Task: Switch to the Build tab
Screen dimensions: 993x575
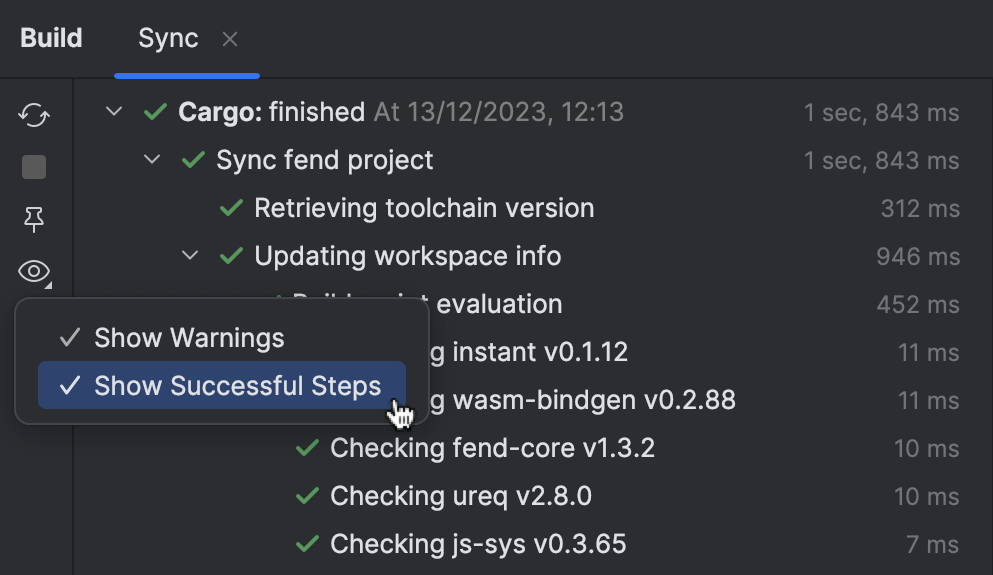Action: [51, 39]
